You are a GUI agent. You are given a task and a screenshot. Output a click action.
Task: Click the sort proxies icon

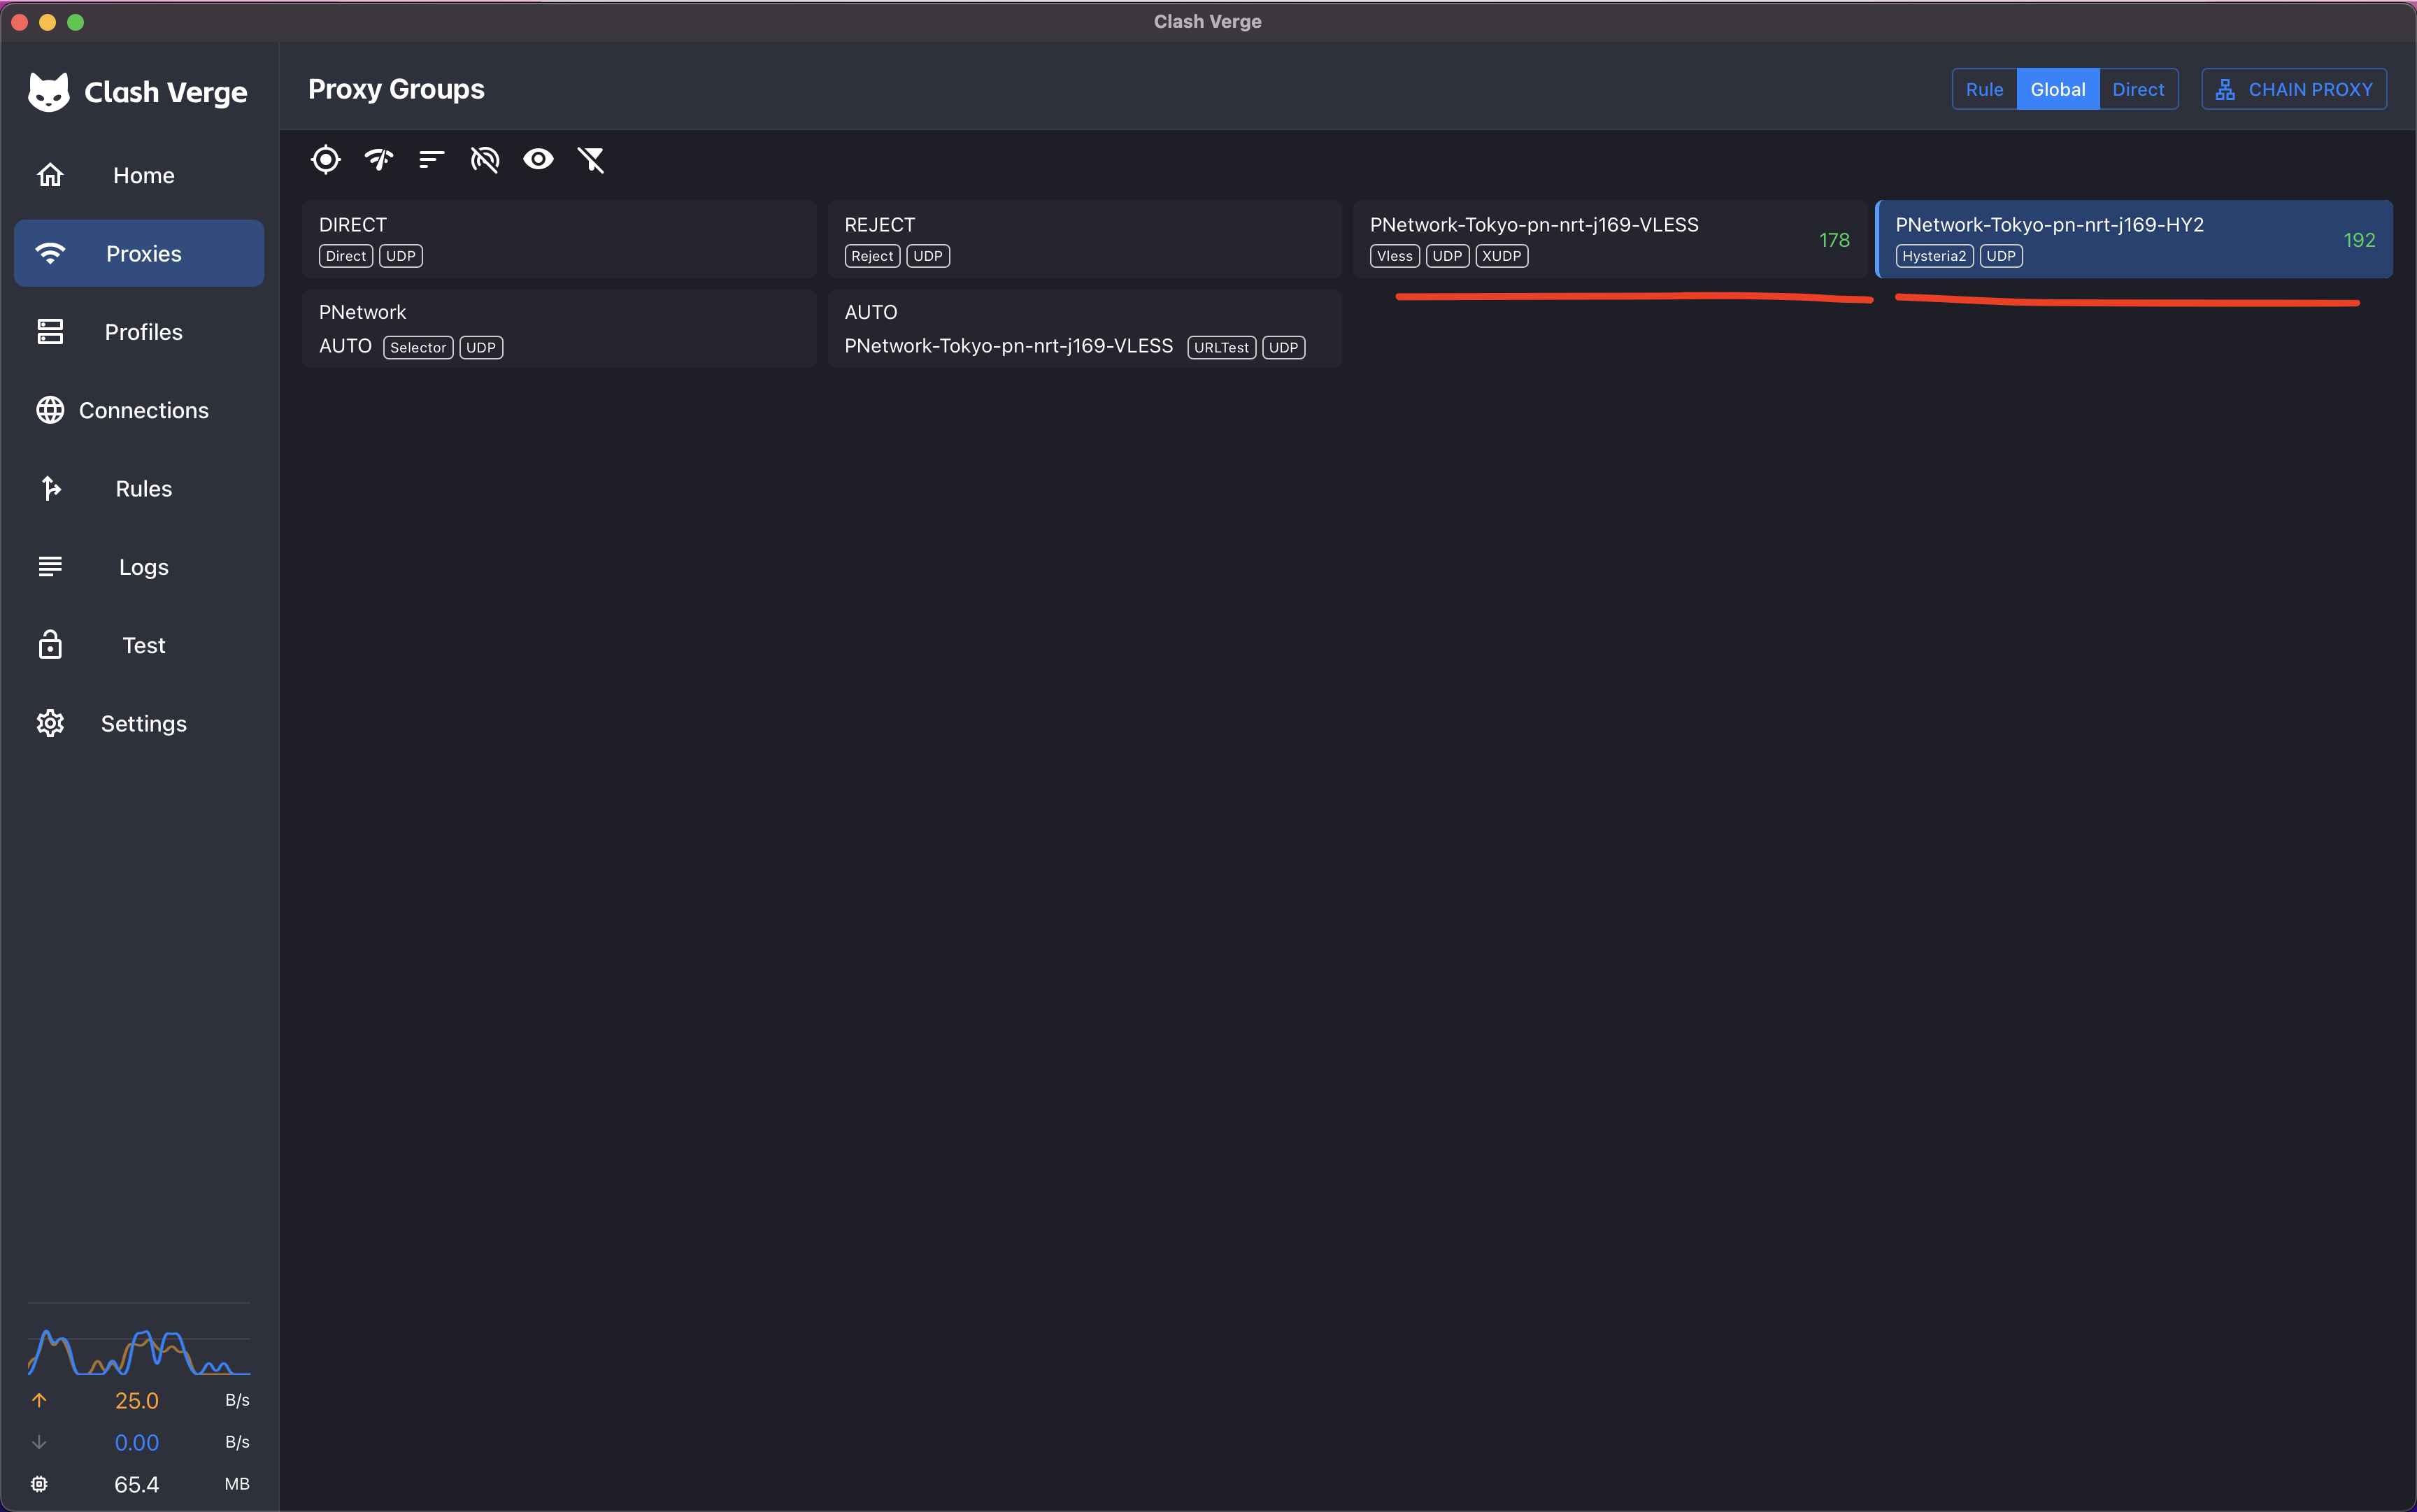[431, 160]
